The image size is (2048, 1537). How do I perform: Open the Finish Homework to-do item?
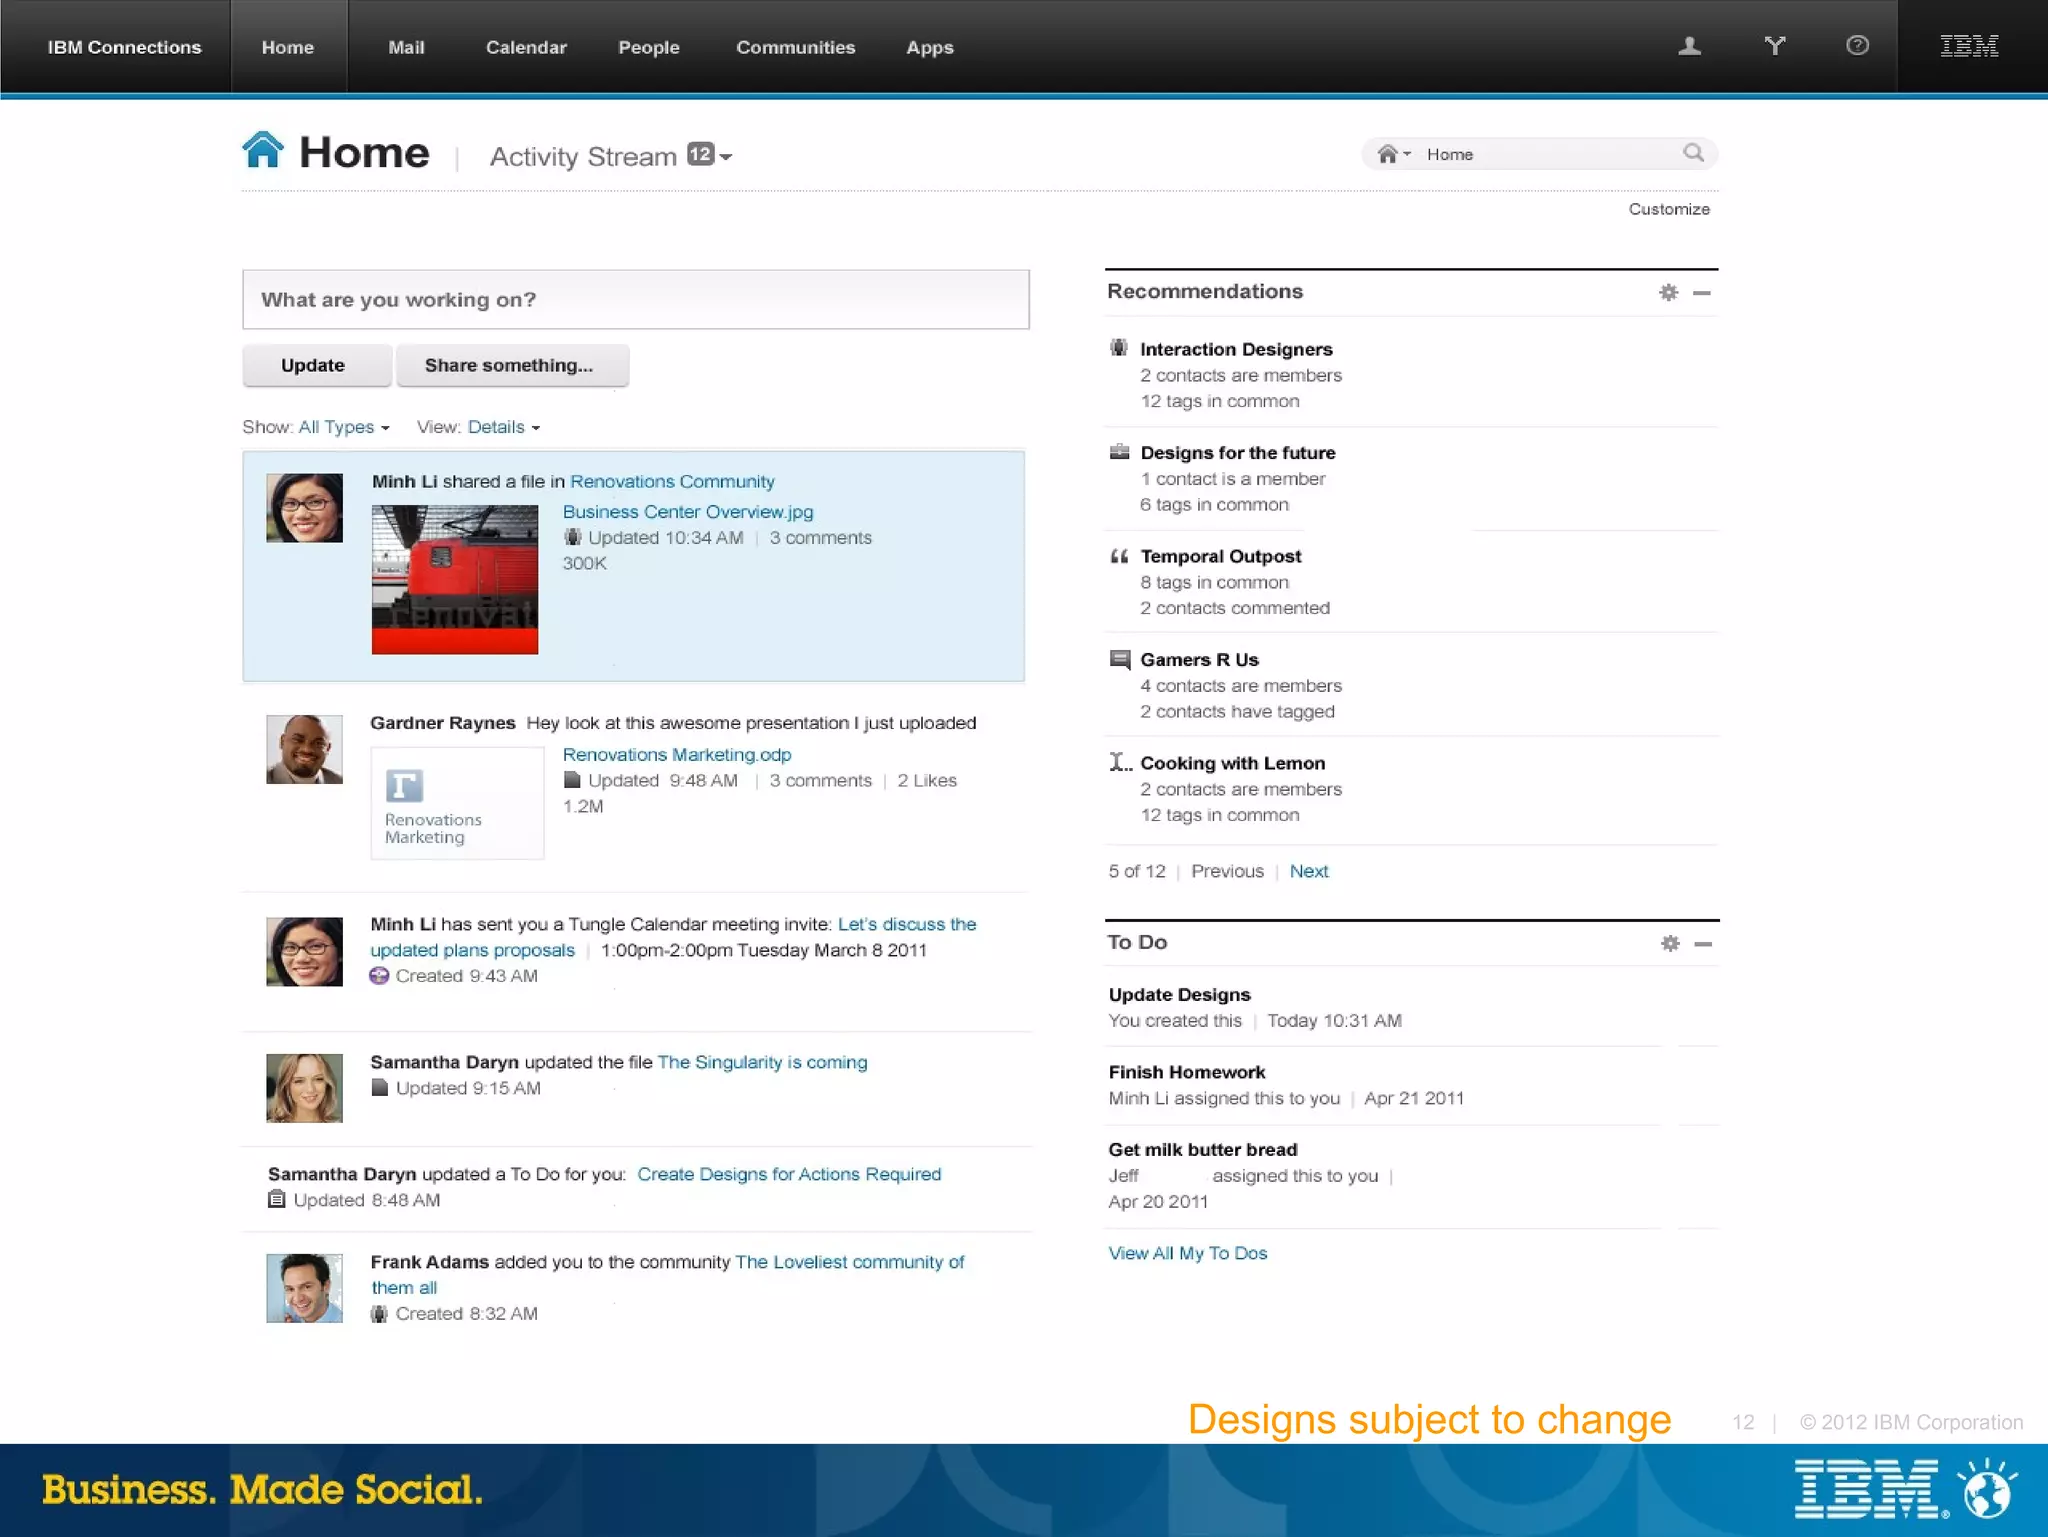click(1187, 1072)
